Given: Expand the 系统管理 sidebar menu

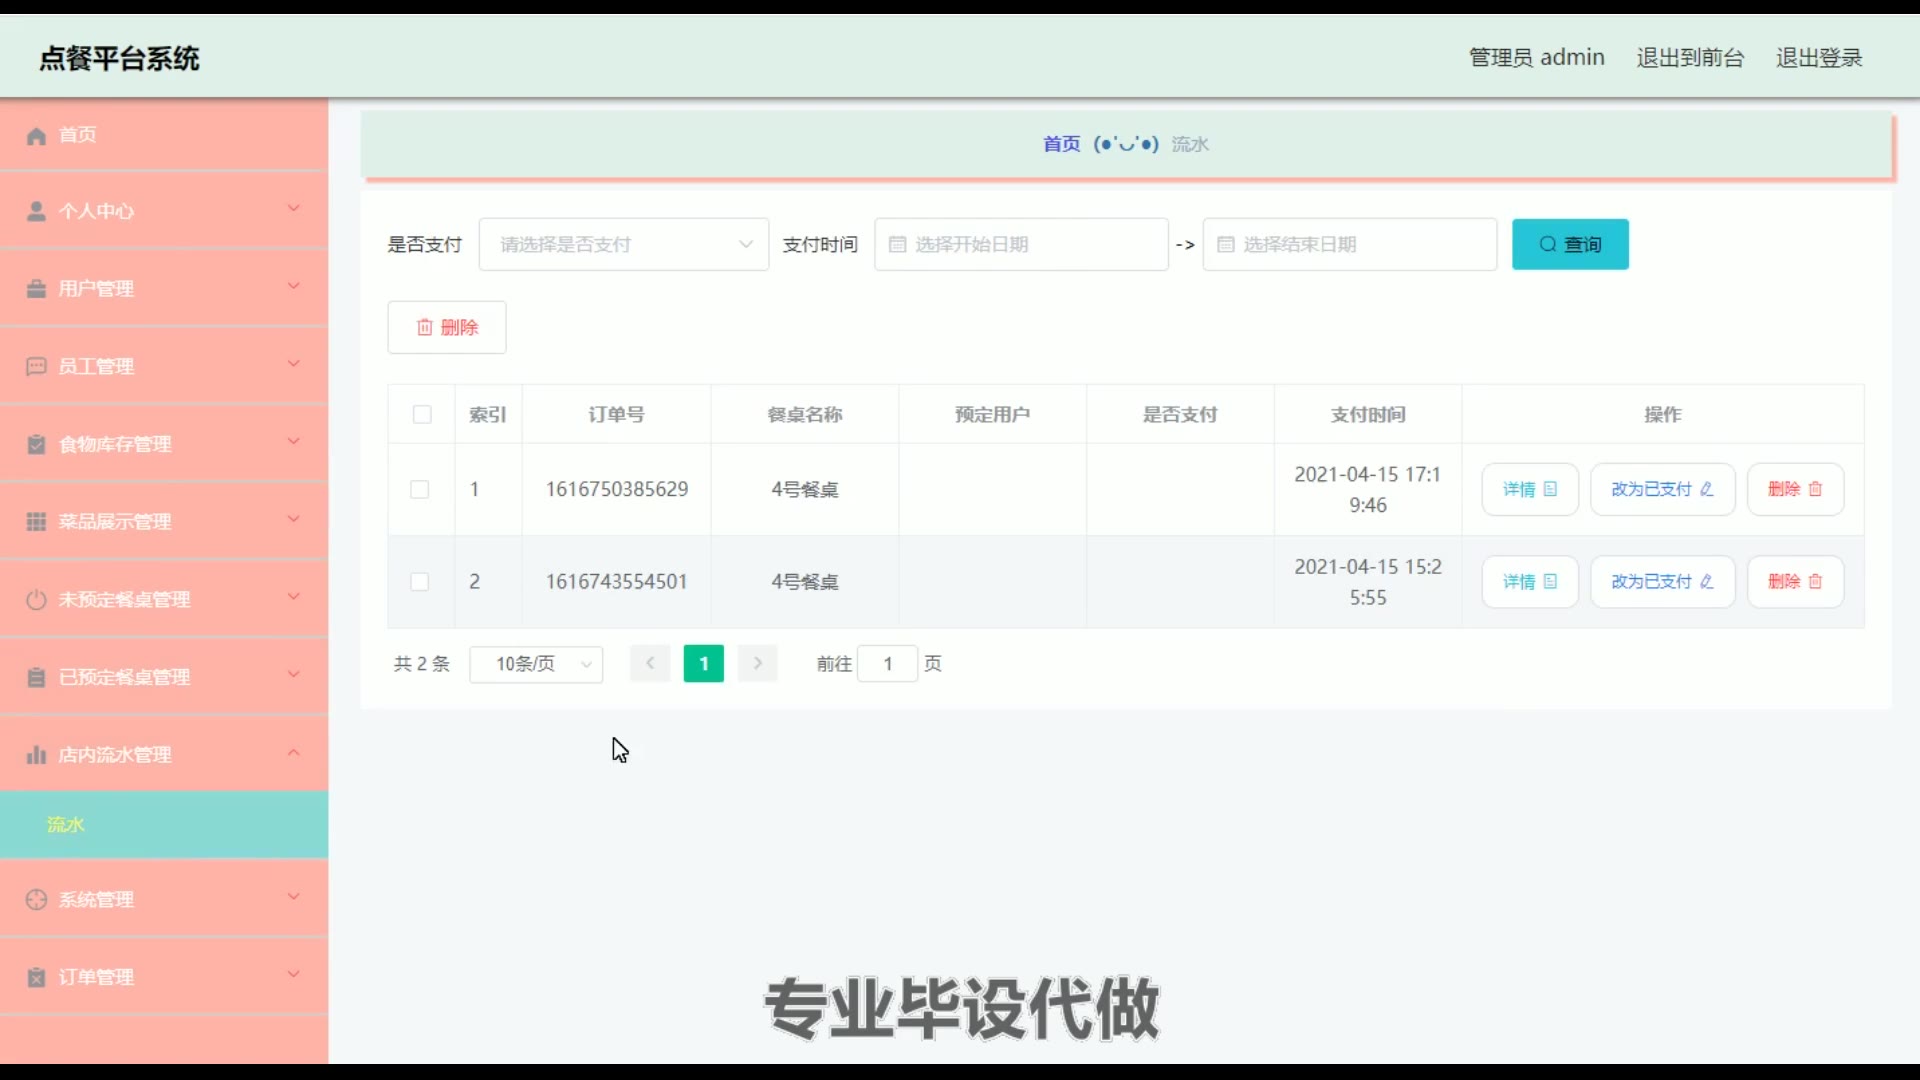Looking at the screenshot, I should (x=164, y=899).
